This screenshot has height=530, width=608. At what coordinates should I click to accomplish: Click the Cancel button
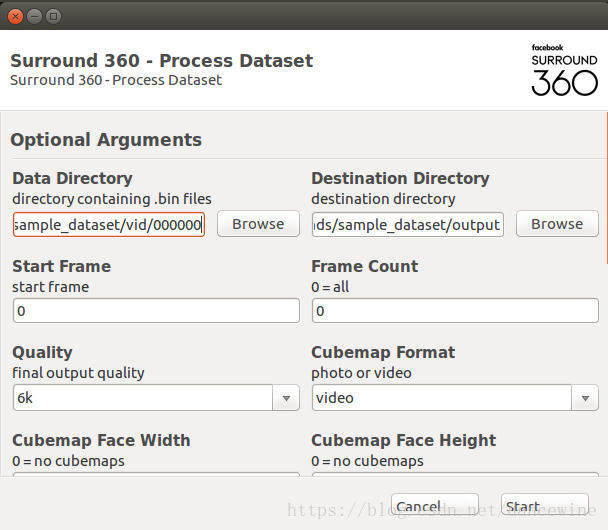[x=435, y=506]
